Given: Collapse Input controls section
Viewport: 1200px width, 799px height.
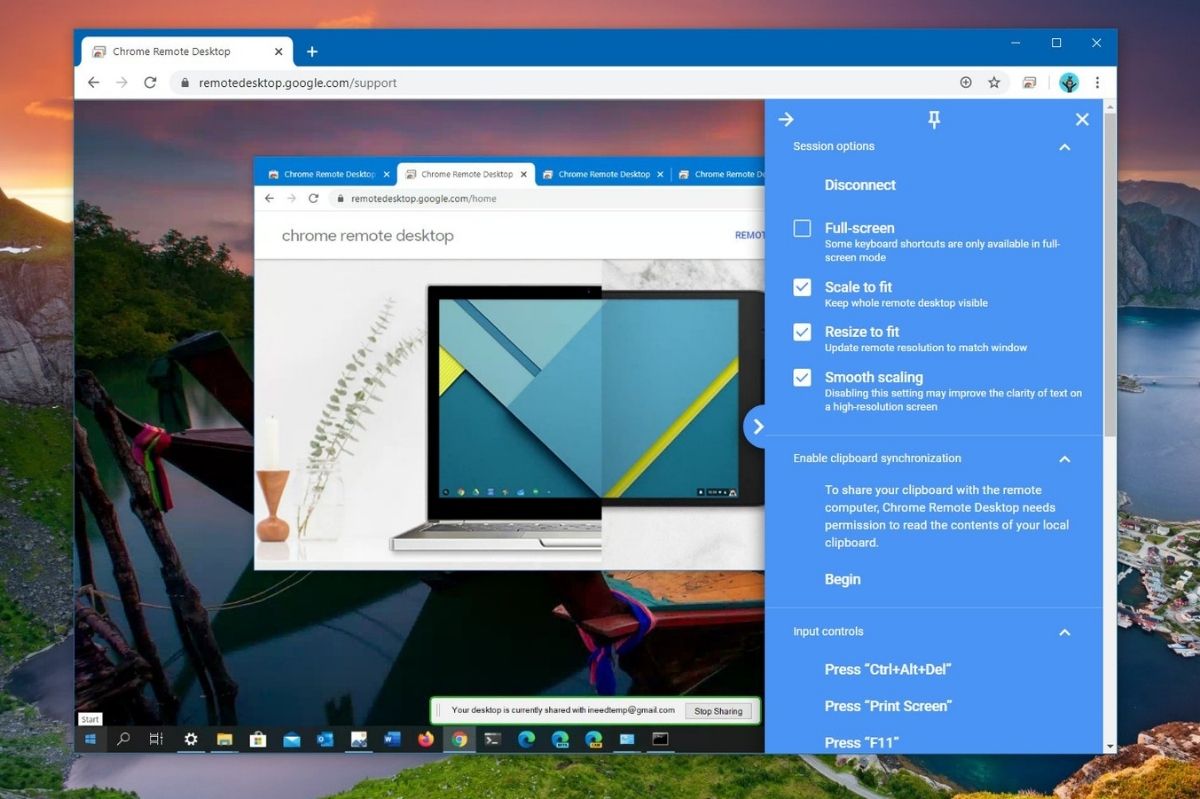Looking at the screenshot, I should click(1064, 632).
